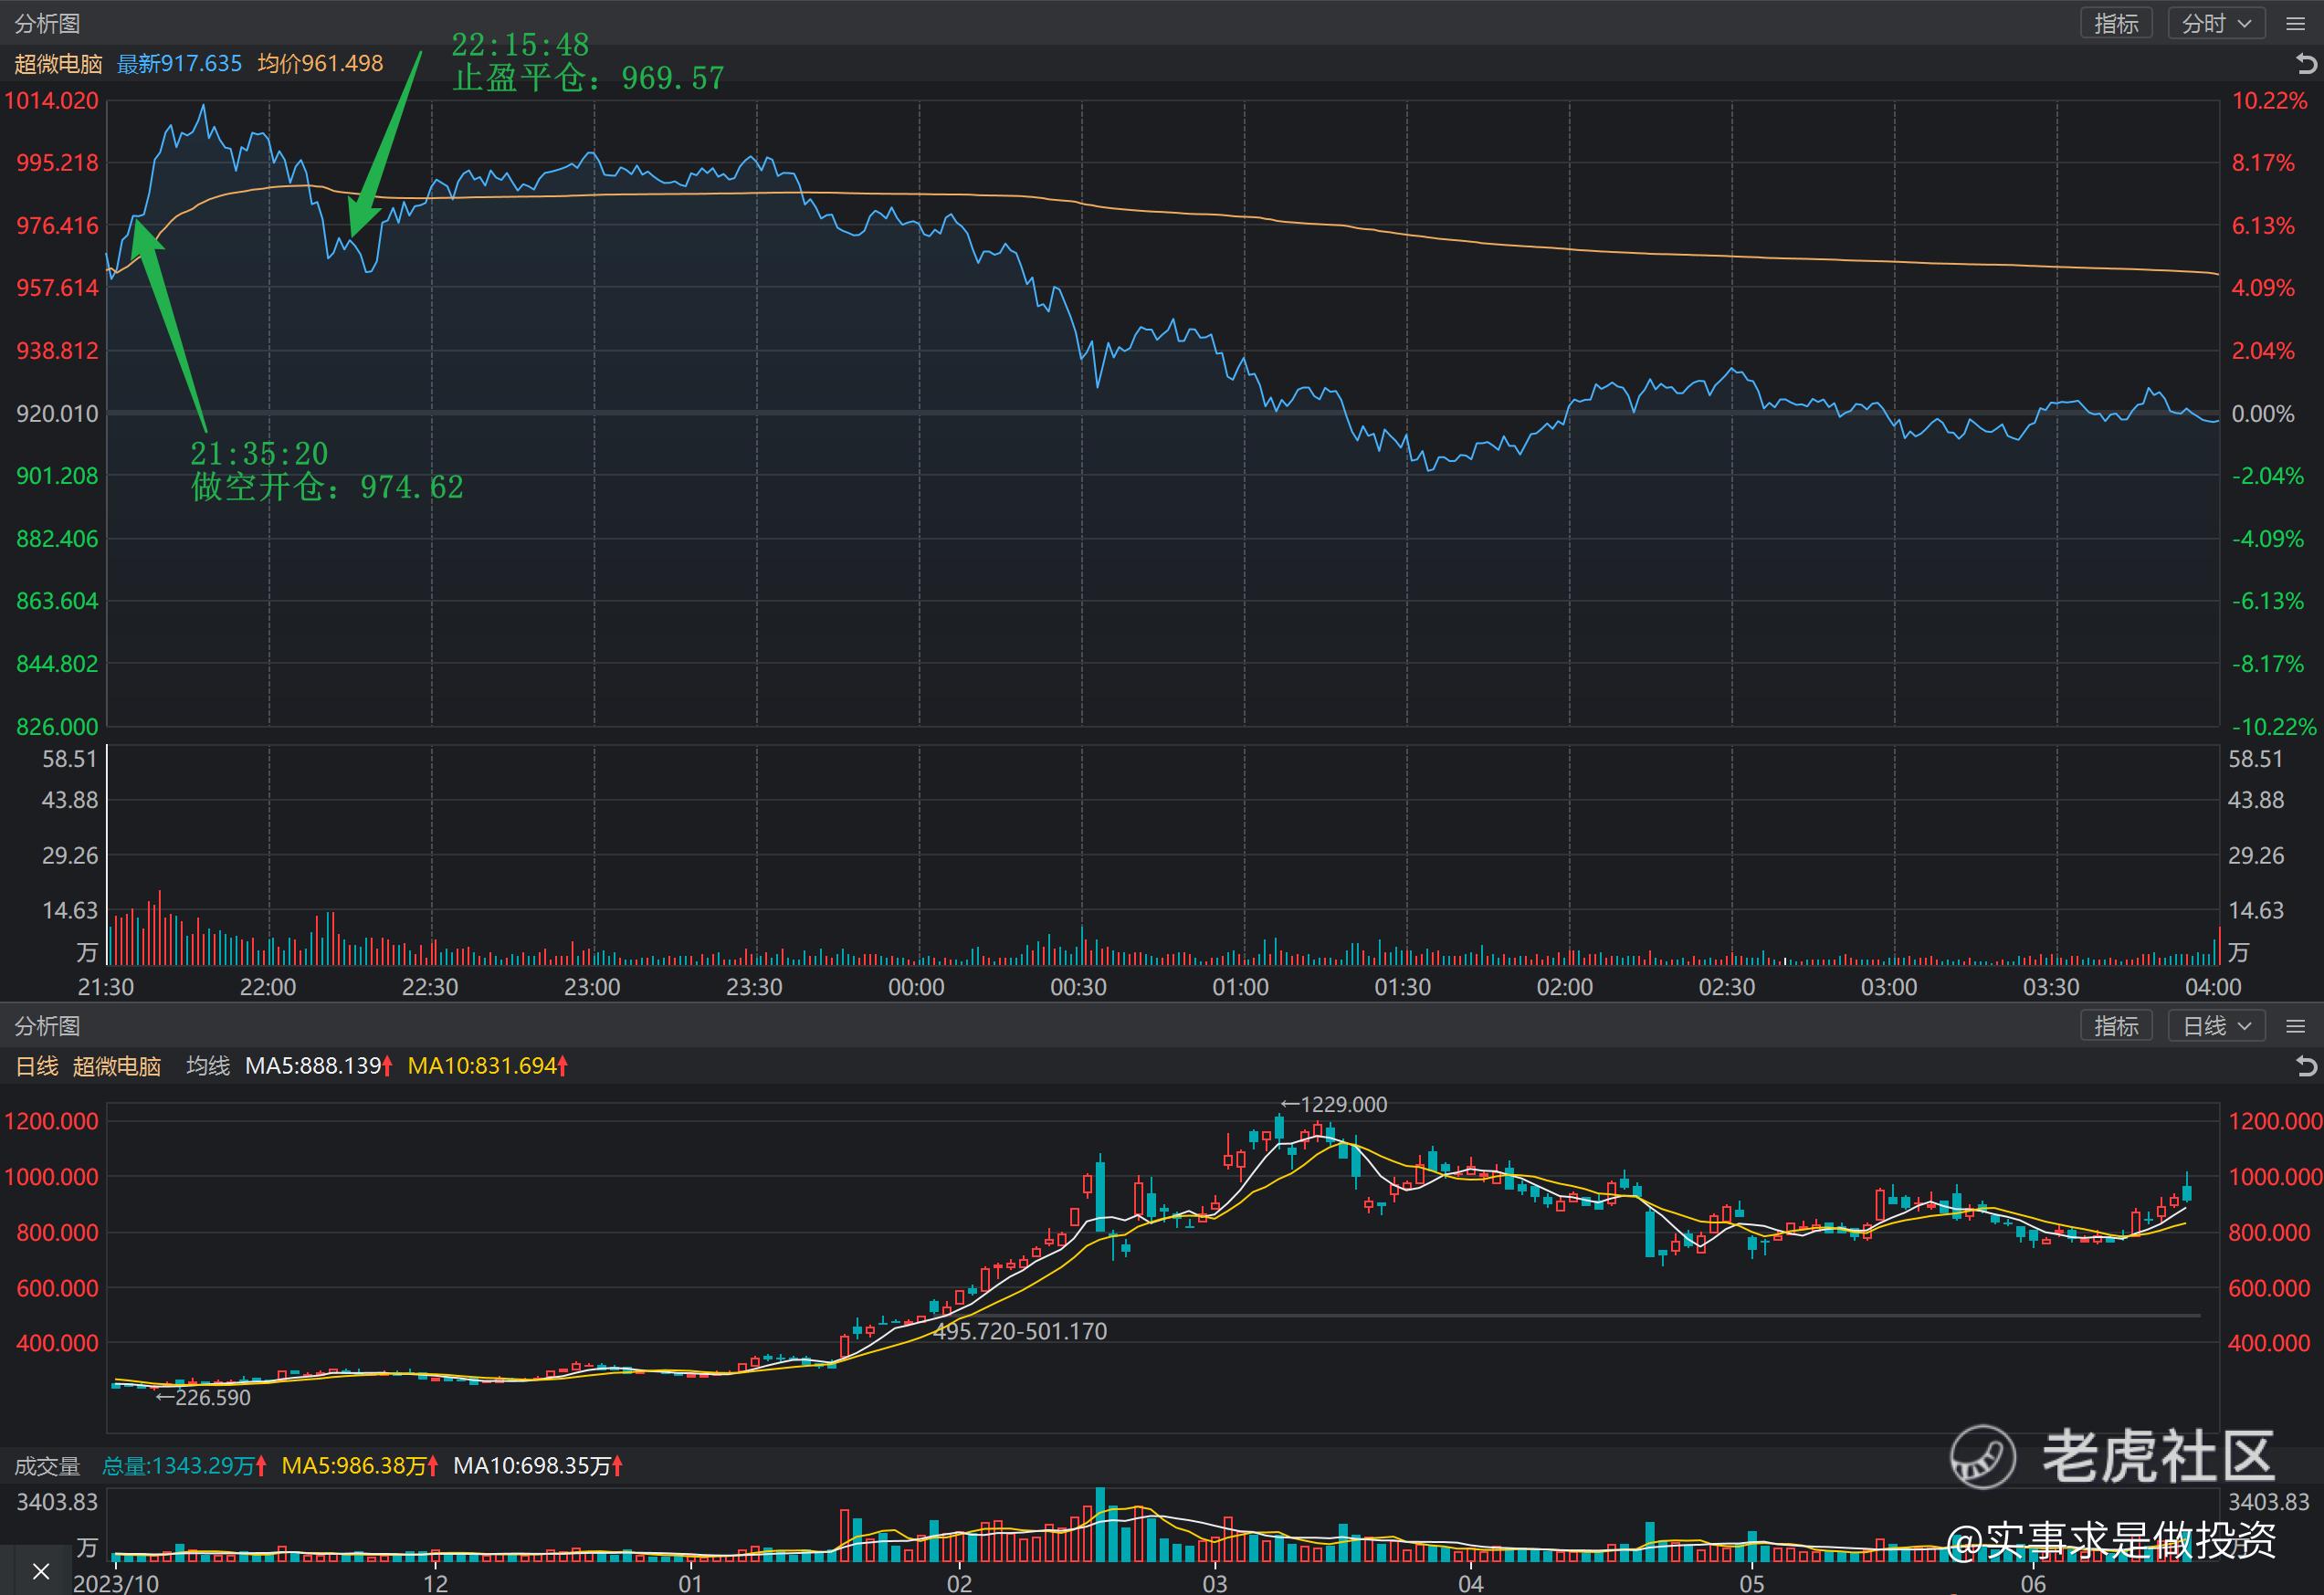2324x1595 pixels.
Task: Close the panel with the X icon
Action: (40, 1571)
